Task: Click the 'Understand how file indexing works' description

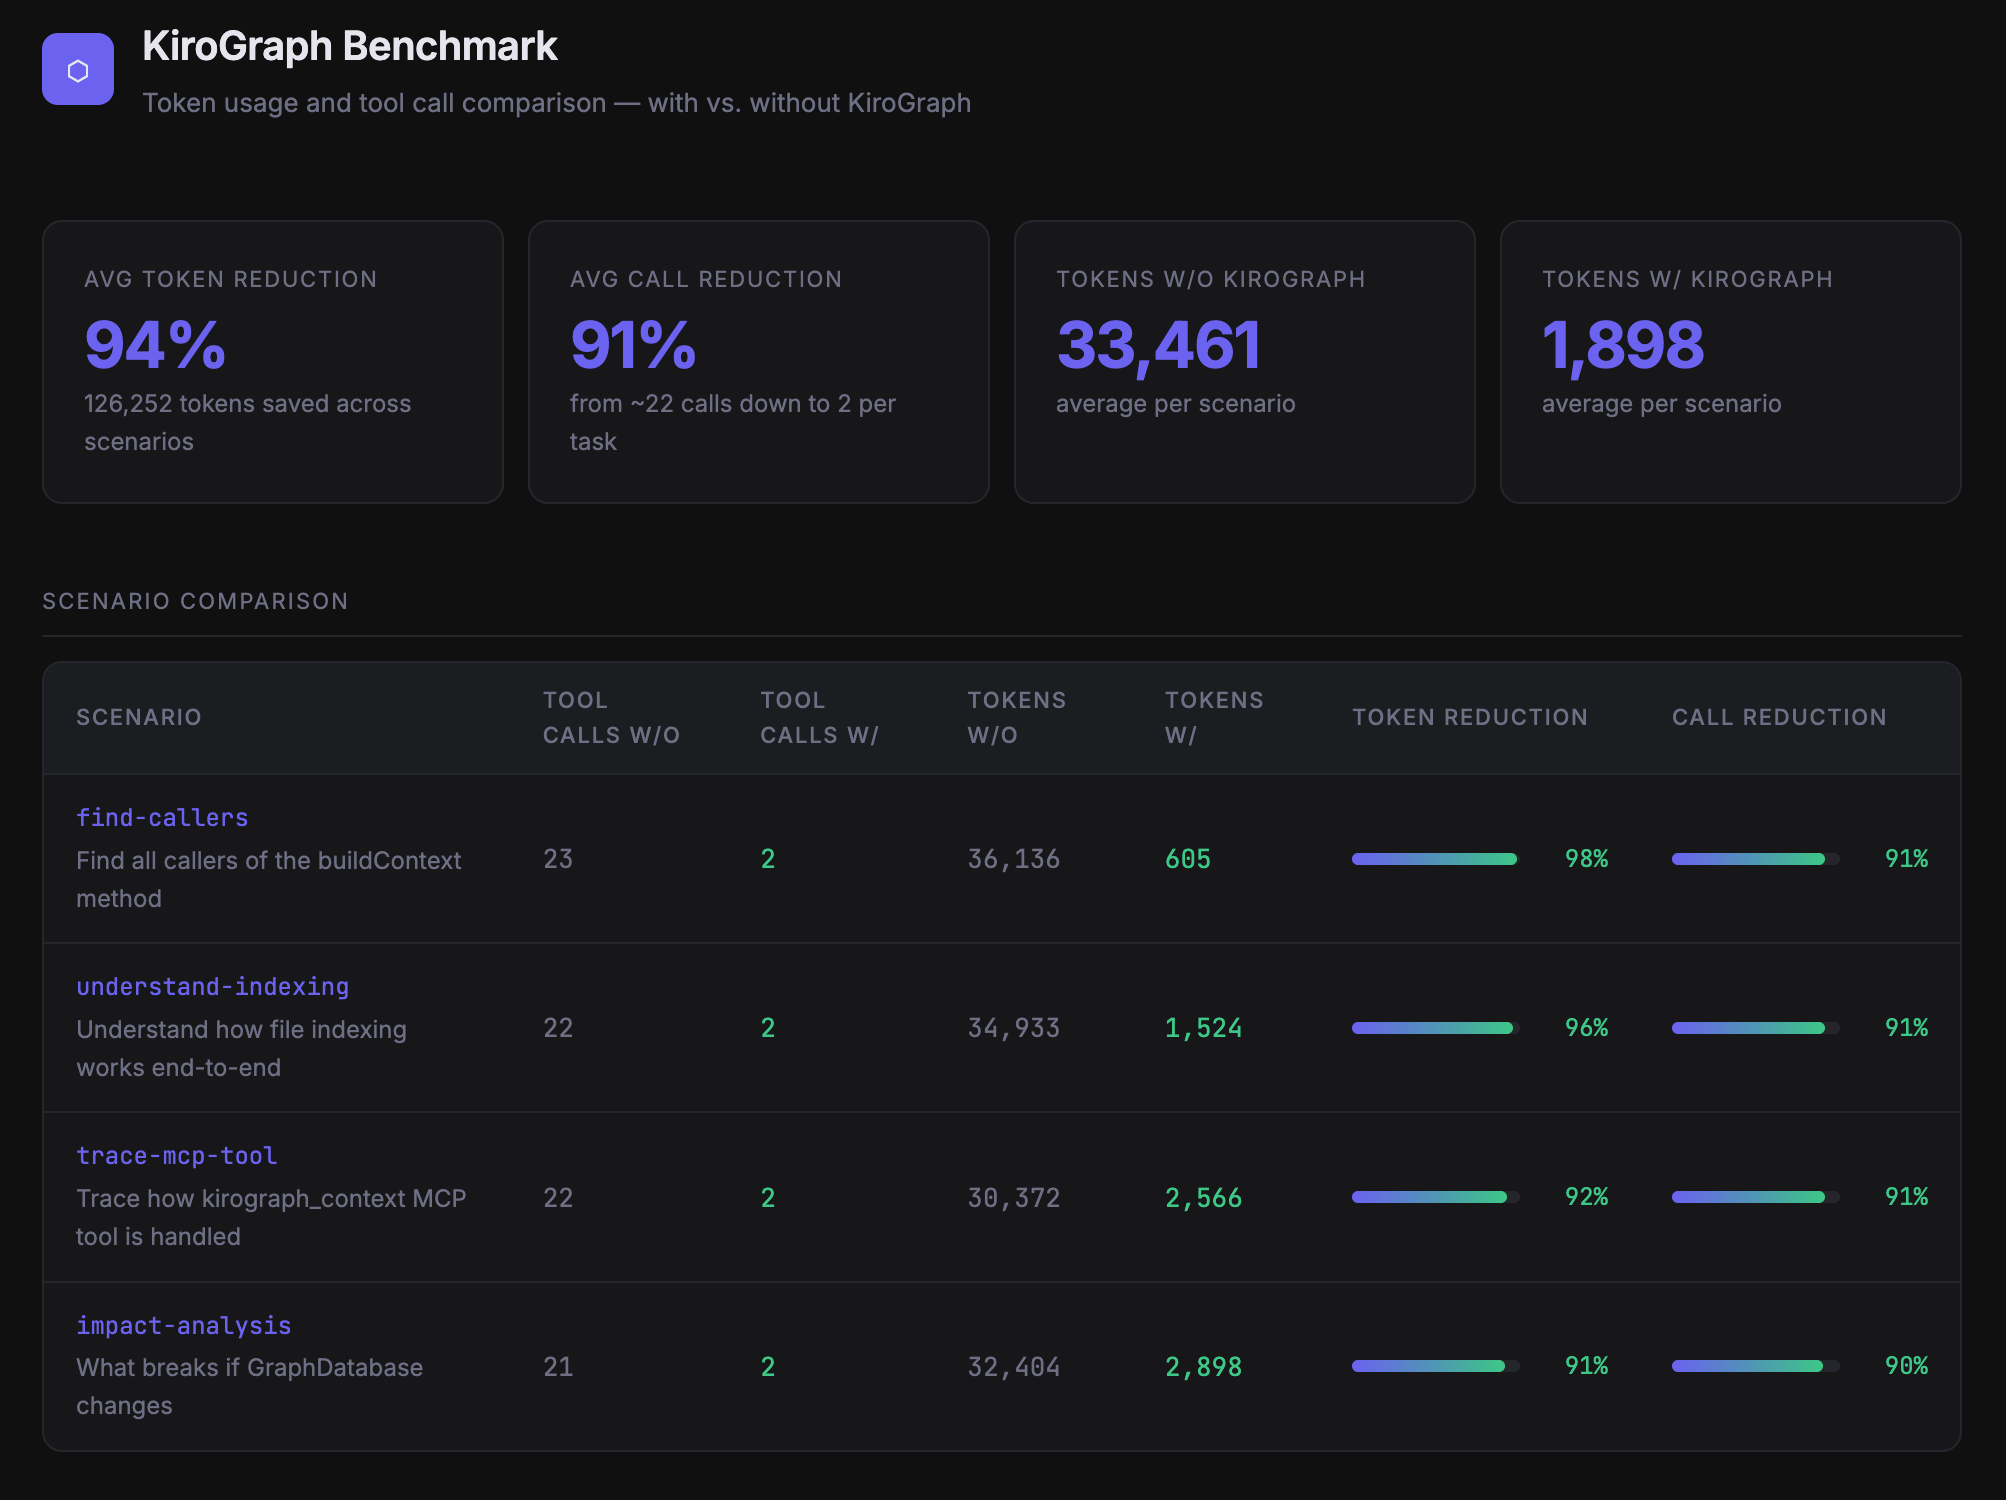Action: click(x=241, y=1048)
